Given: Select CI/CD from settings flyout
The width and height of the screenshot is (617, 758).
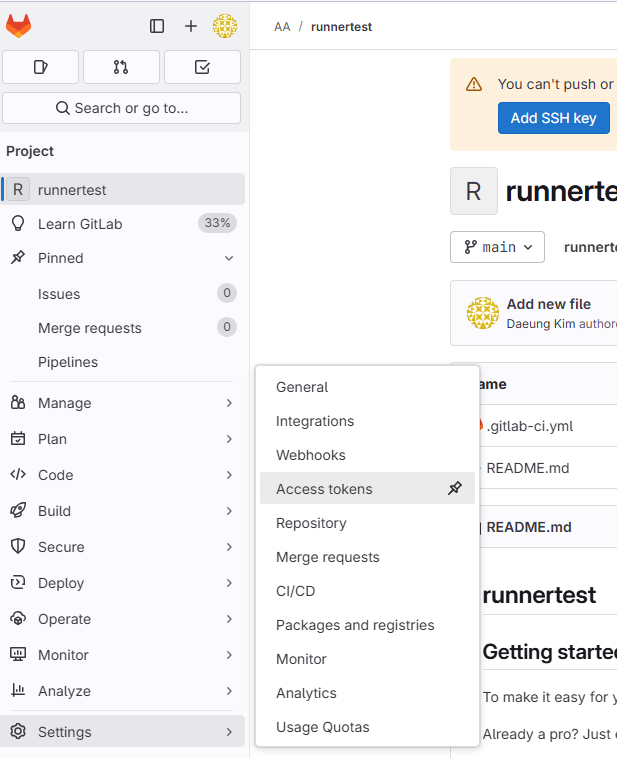Looking at the screenshot, I should 296,591.
